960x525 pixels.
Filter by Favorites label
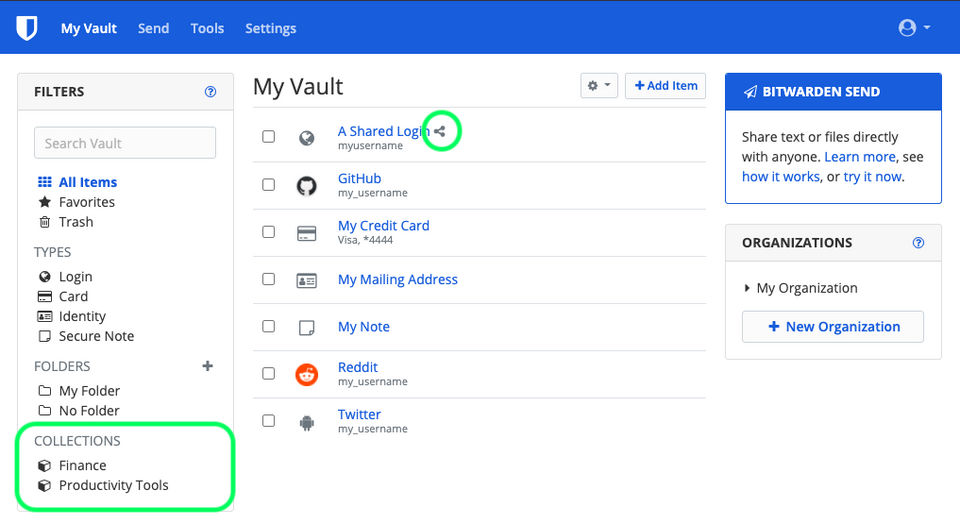pyautogui.click(x=87, y=202)
